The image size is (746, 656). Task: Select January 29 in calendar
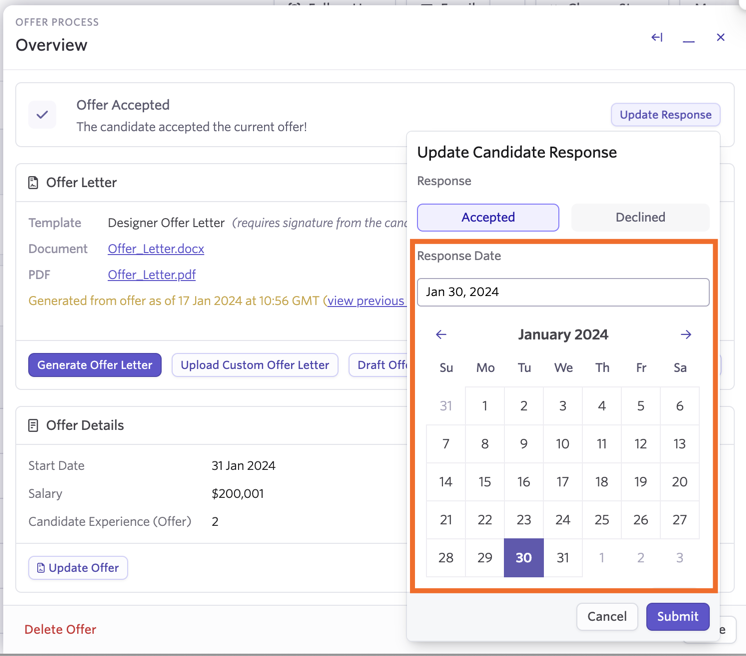point(485,558)
